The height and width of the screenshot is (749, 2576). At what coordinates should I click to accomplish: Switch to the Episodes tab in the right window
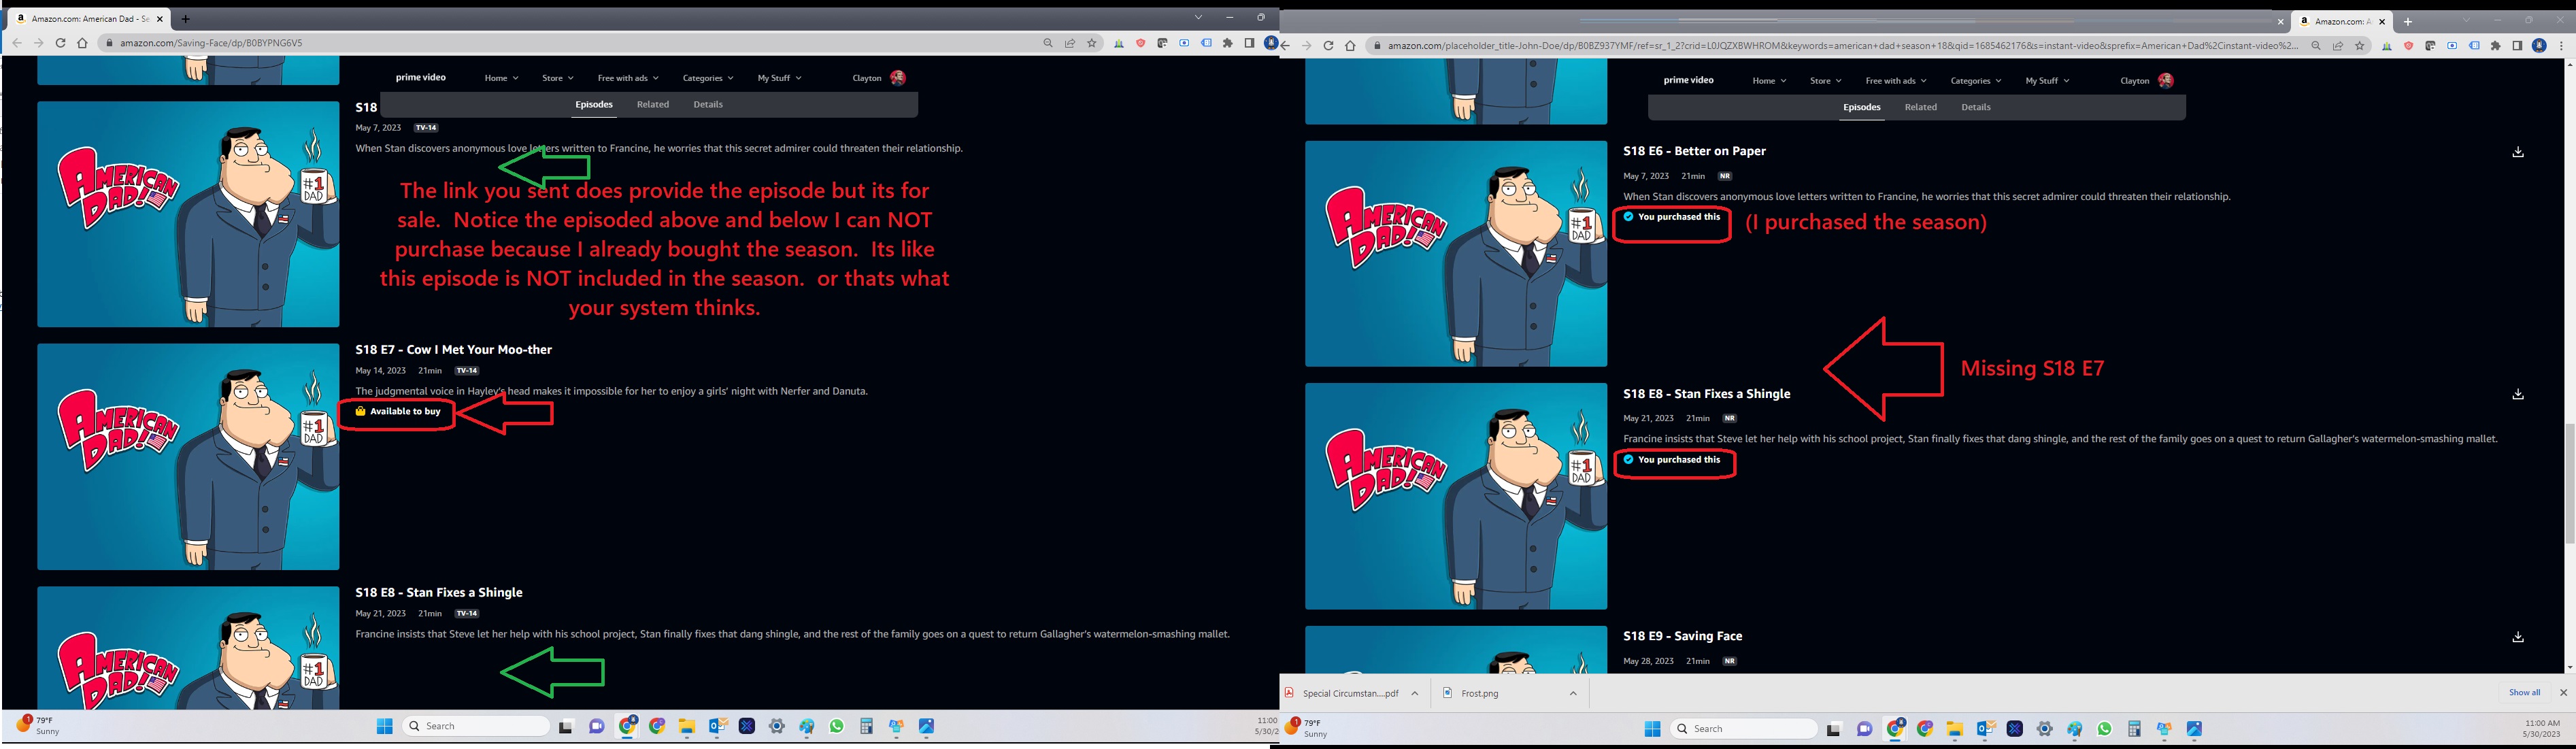pos(1862,108)
